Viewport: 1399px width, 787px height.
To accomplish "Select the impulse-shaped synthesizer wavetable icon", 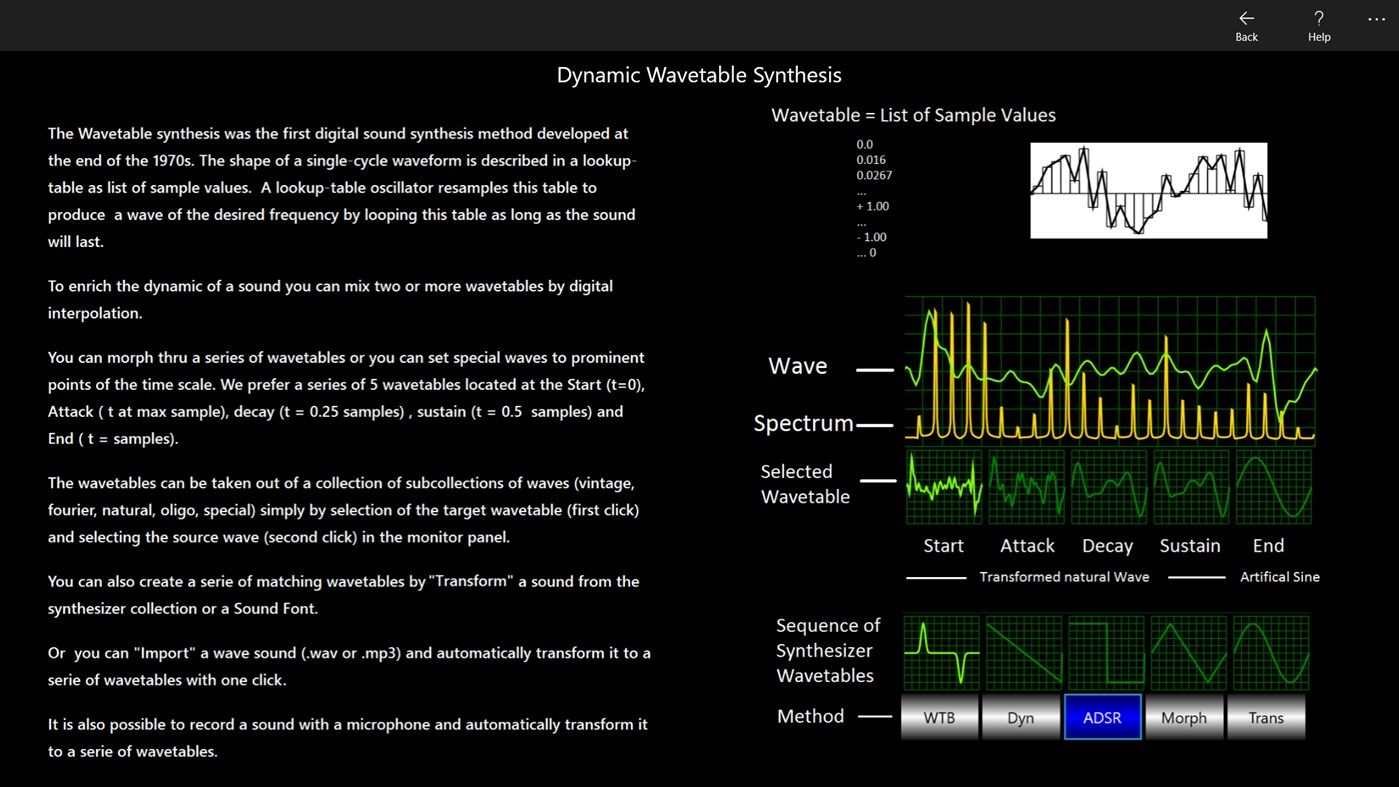I will point(940,653).
